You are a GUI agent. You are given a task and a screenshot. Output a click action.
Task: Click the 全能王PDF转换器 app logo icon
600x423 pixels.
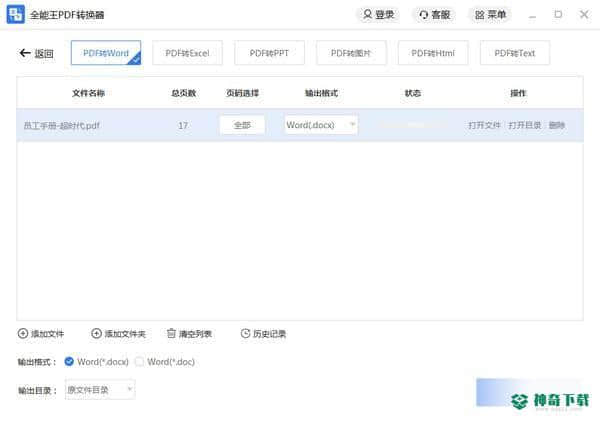coord(16,15)
